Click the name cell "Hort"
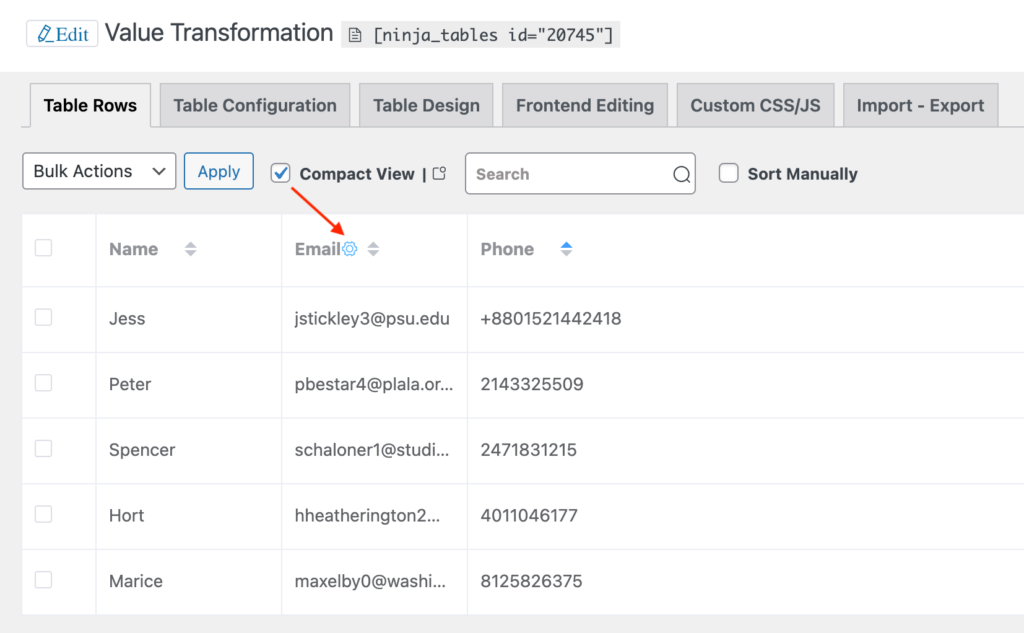 pos(126,515)
